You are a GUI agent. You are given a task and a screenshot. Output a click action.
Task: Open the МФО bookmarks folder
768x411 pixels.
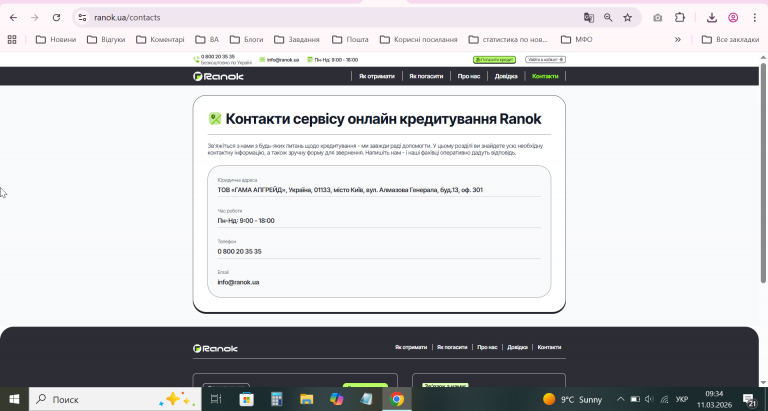(576, 39)
